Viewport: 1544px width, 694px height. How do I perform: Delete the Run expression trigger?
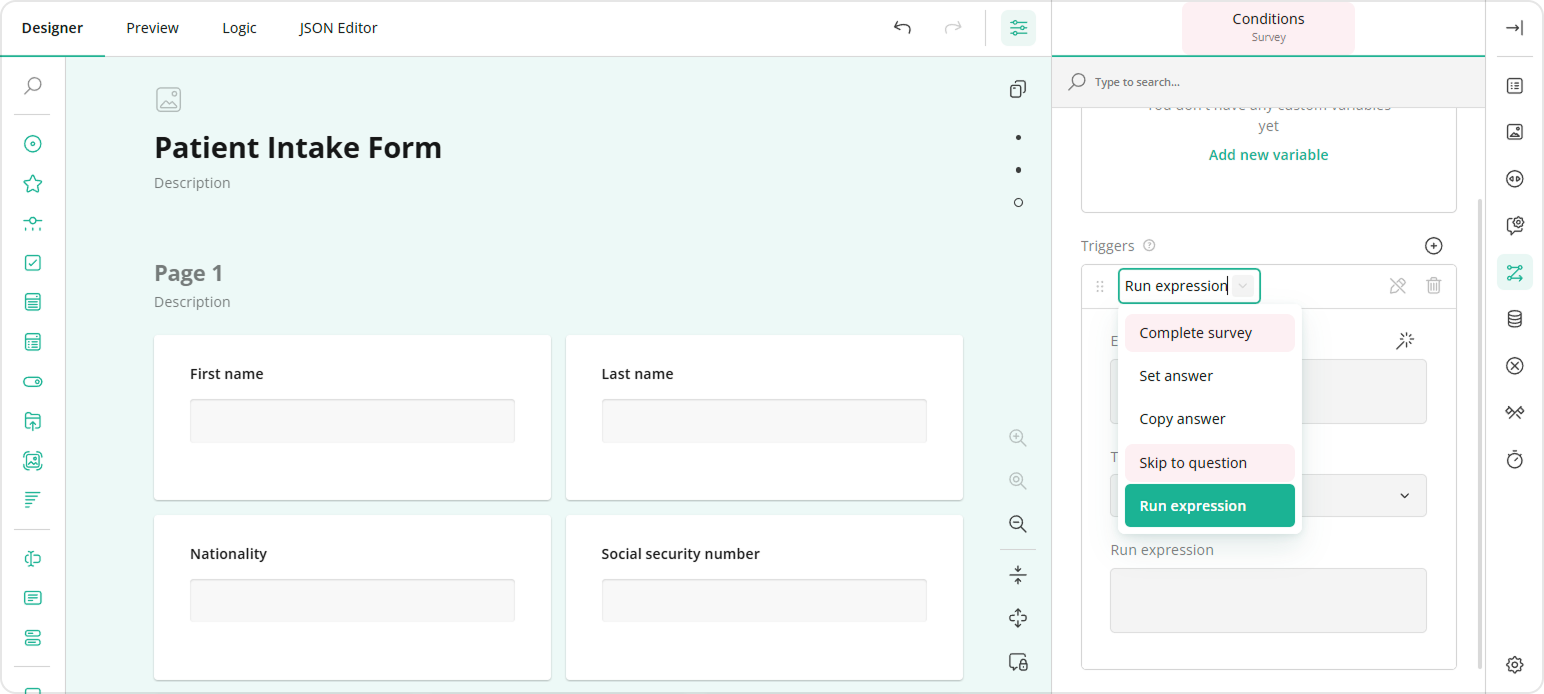[1433, 285]
